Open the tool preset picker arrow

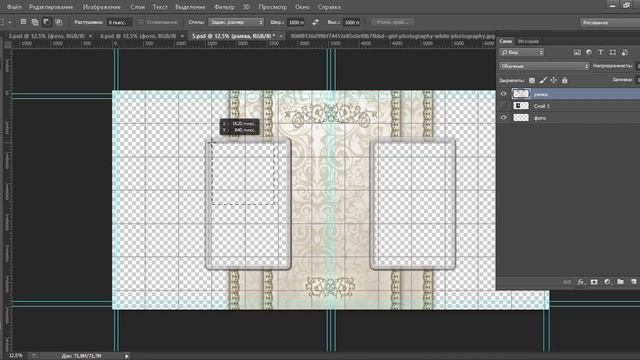(10, 22)
